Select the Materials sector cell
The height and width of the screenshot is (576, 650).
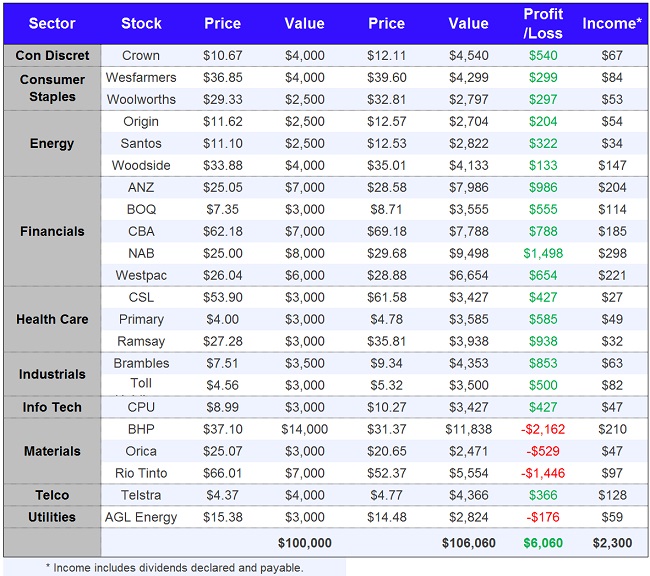[x=52, y=451]
